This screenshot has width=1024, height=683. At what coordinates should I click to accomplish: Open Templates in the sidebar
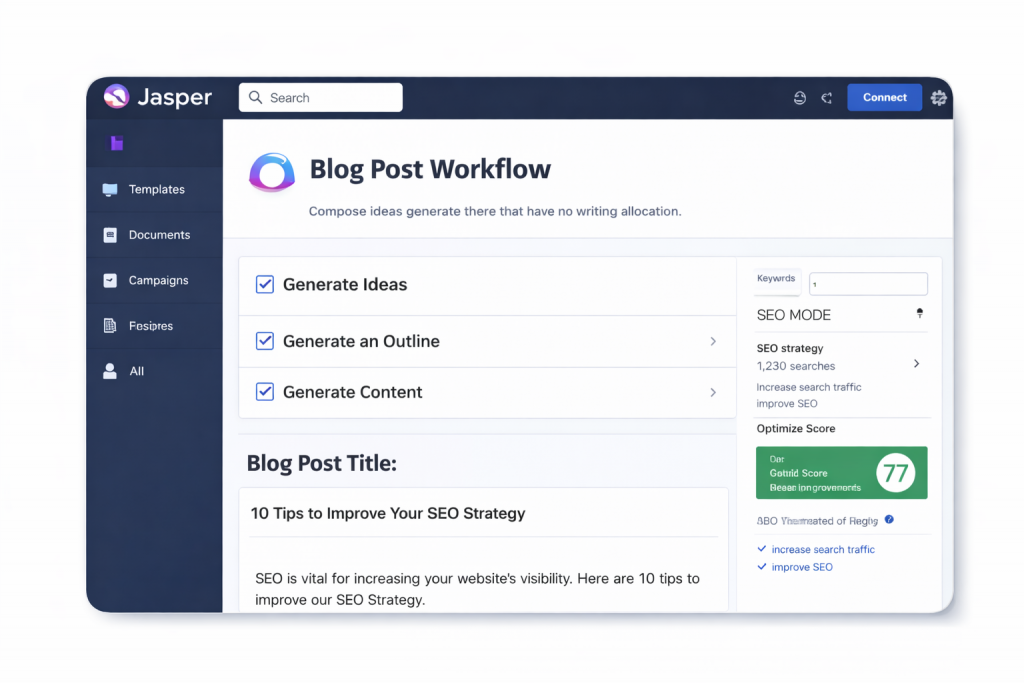point(156,190)
